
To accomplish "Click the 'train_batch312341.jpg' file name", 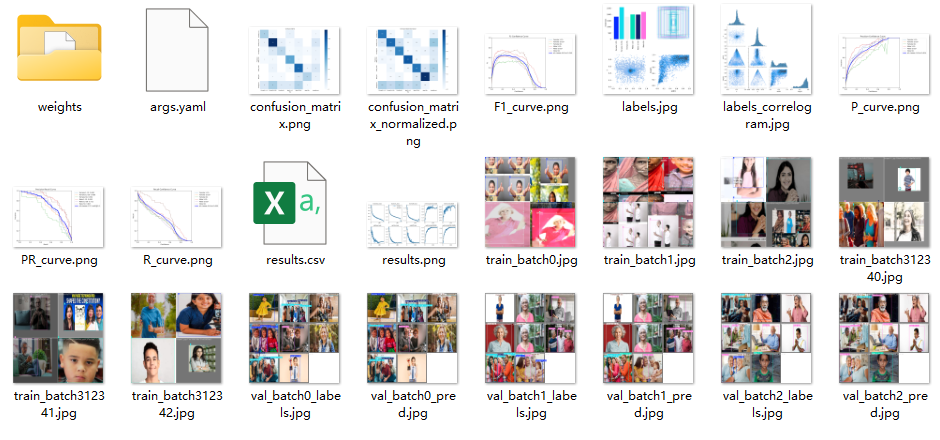I will pyautogui.click(x=58, y=405).
